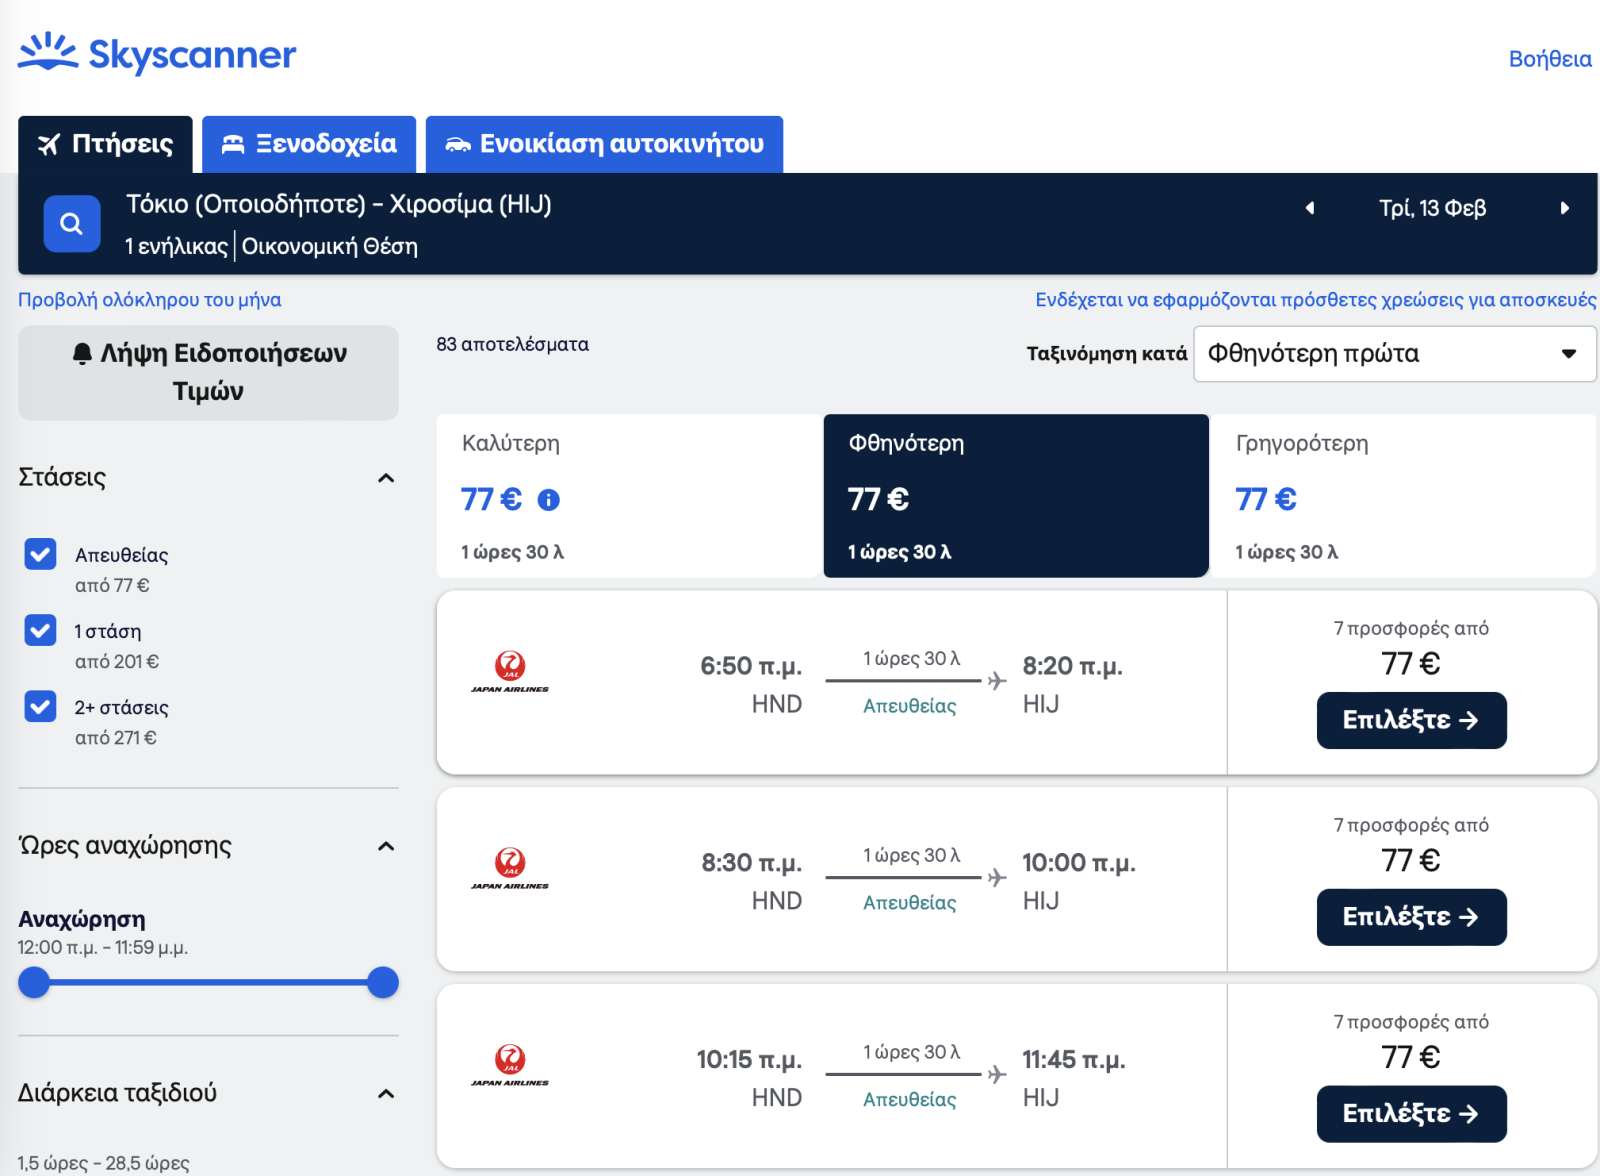Viewport: 1600px width, 1176px height.
Task: Switch to the Ξενοδοχεία tab
Action: 309,144
